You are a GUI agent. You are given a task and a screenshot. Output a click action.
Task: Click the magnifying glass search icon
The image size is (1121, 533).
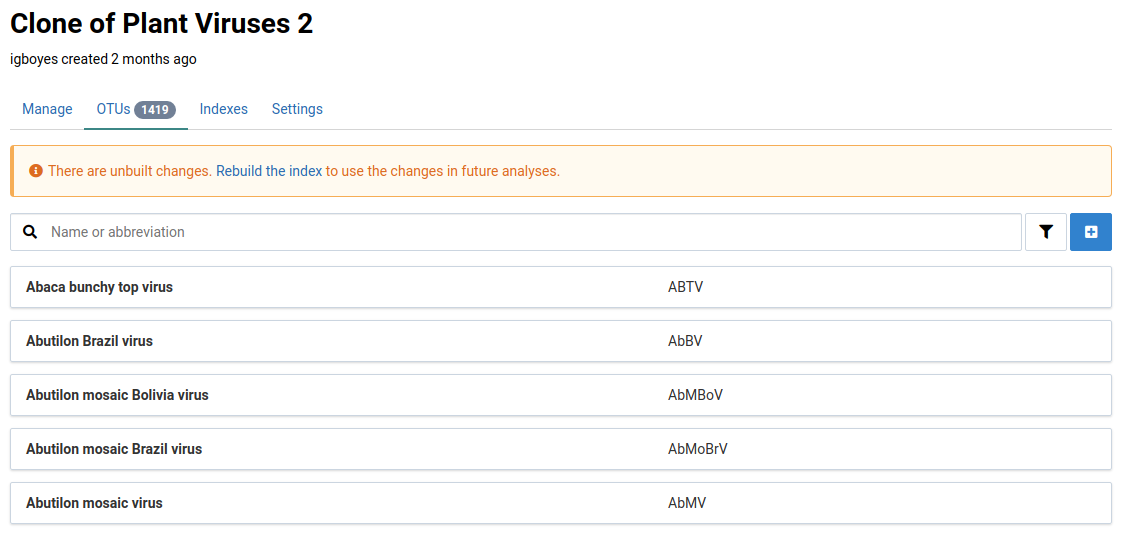(31, 232)
